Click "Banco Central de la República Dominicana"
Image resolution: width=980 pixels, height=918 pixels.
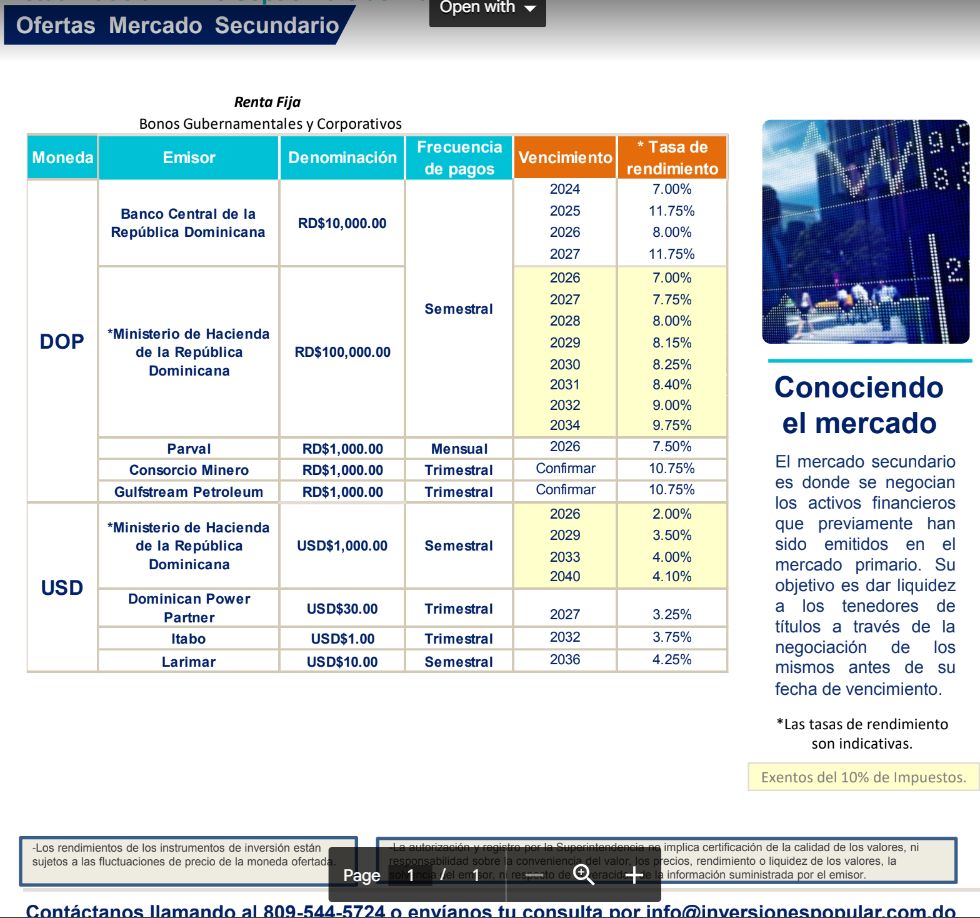pyautogui.click(x=188, y=223)
